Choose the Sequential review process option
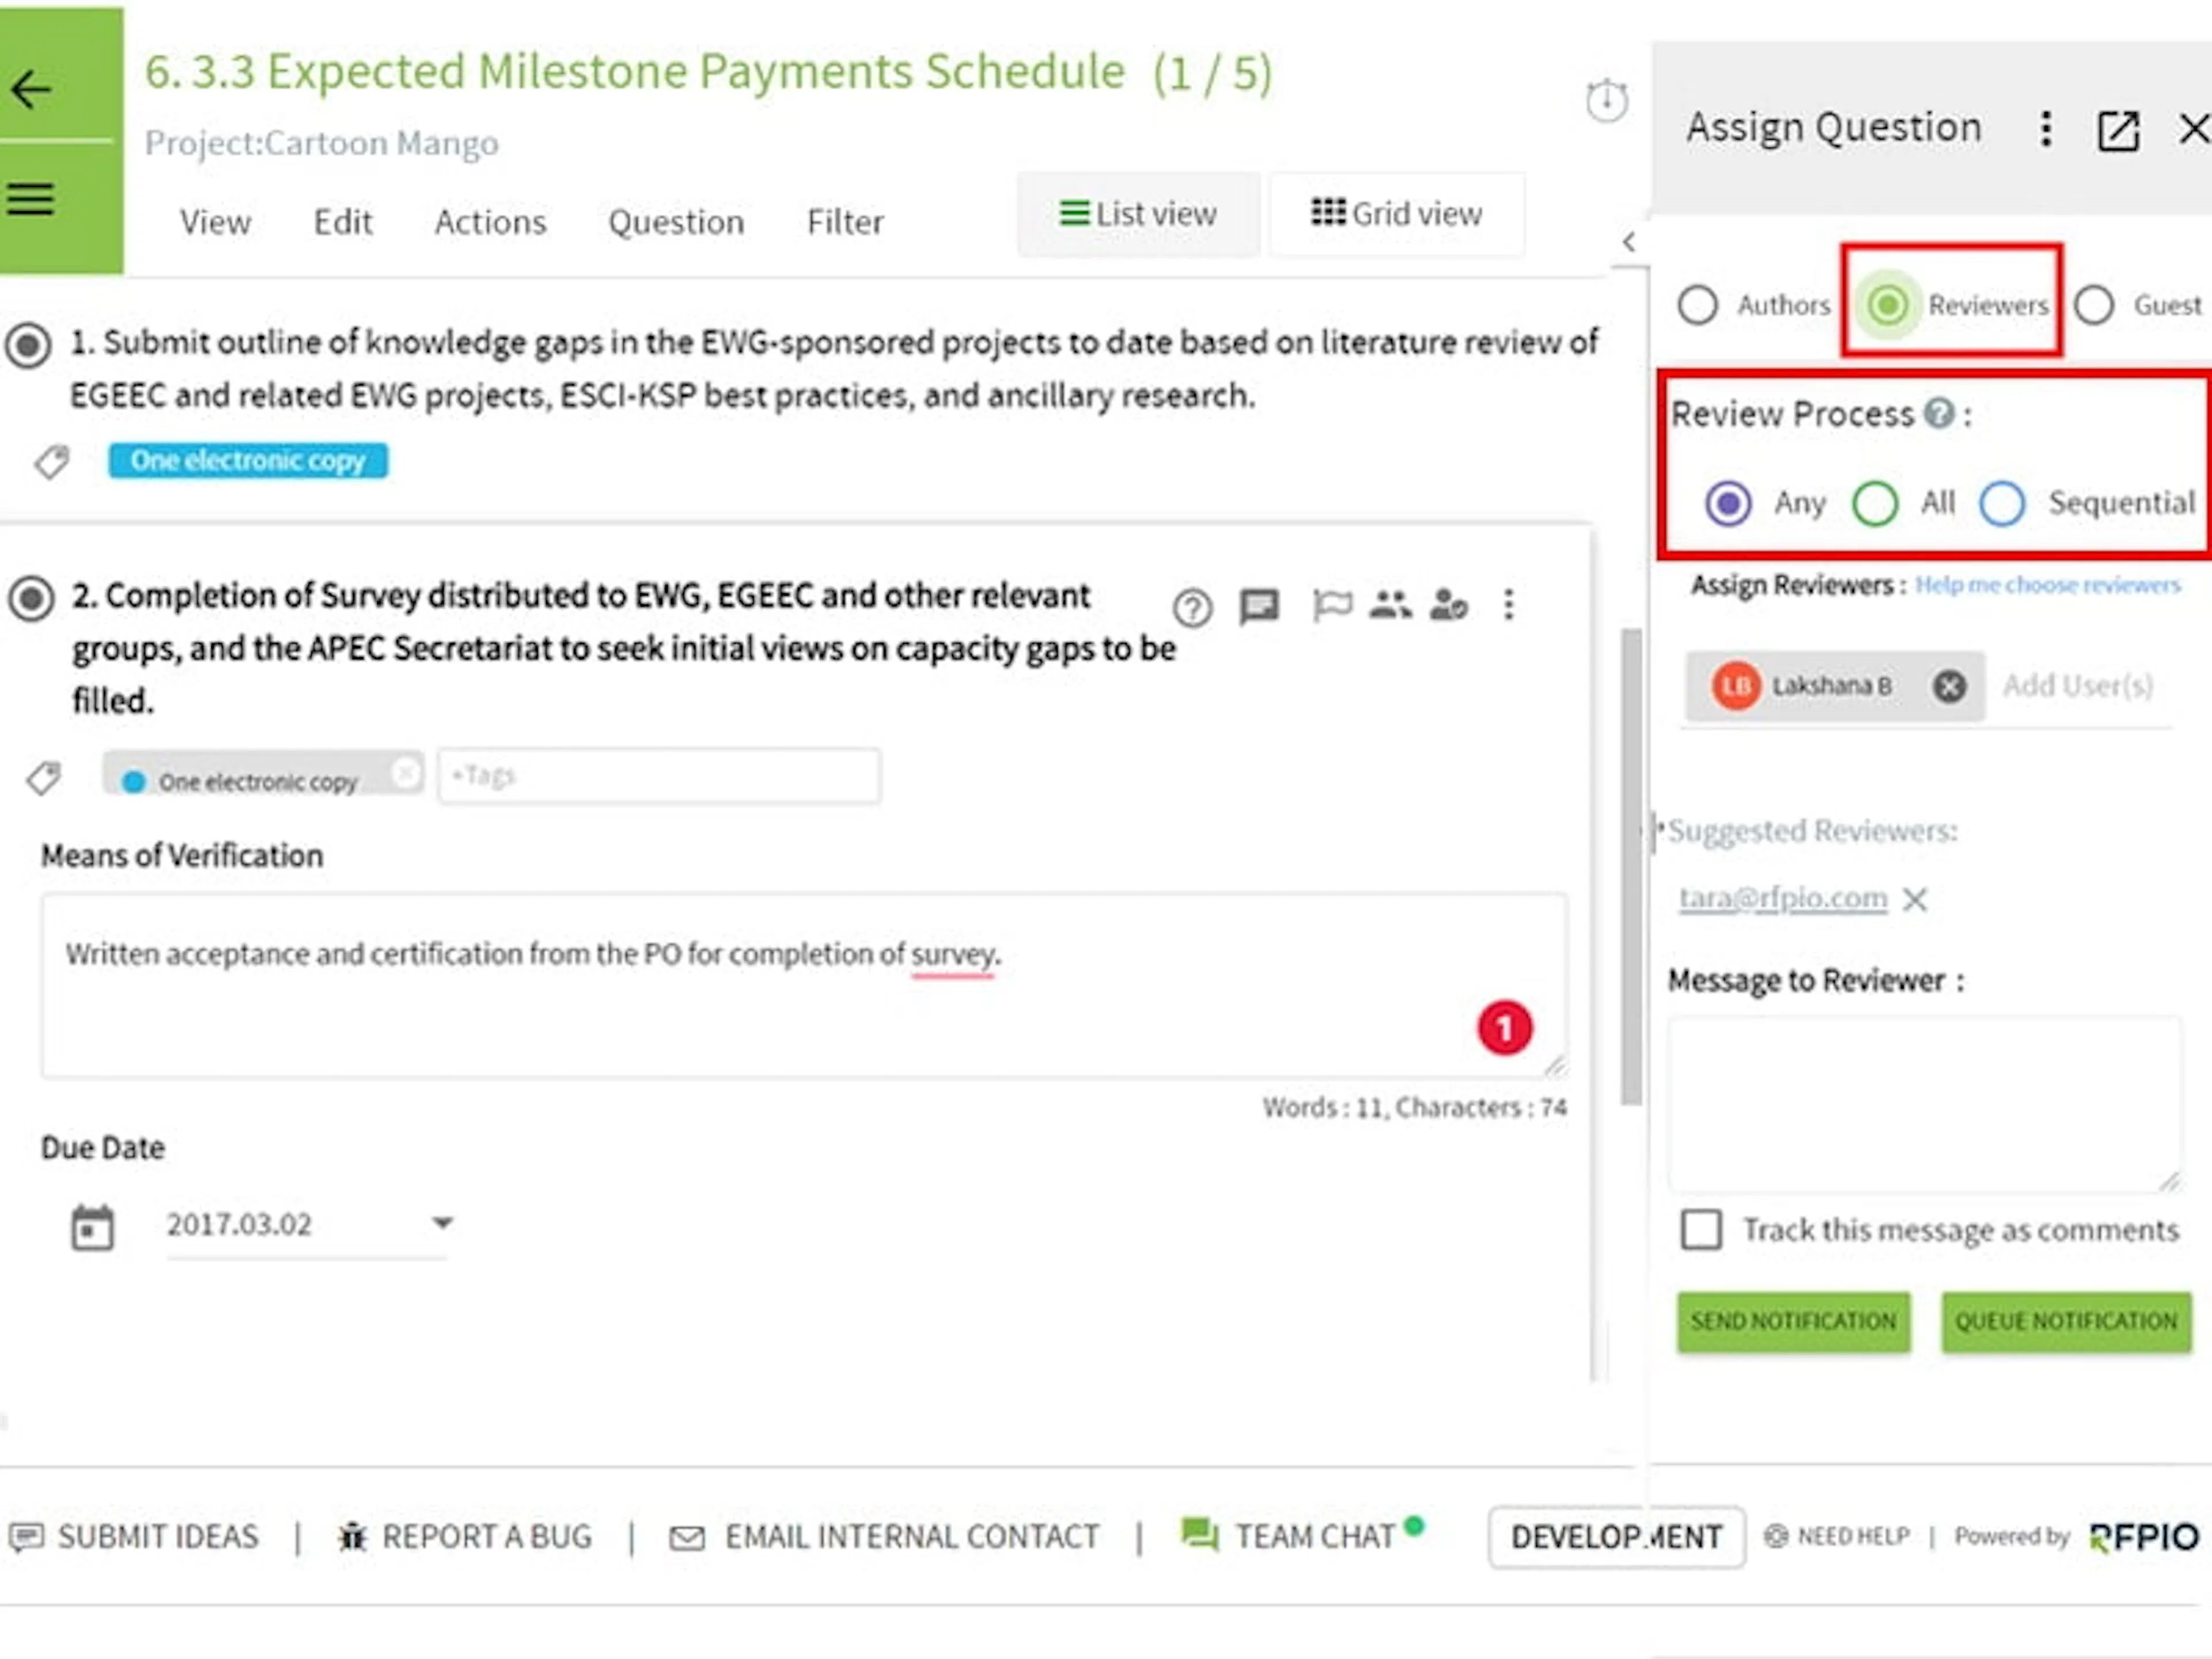The width and height of the screenshot is (2212, 1659). tap(2003, 503)
